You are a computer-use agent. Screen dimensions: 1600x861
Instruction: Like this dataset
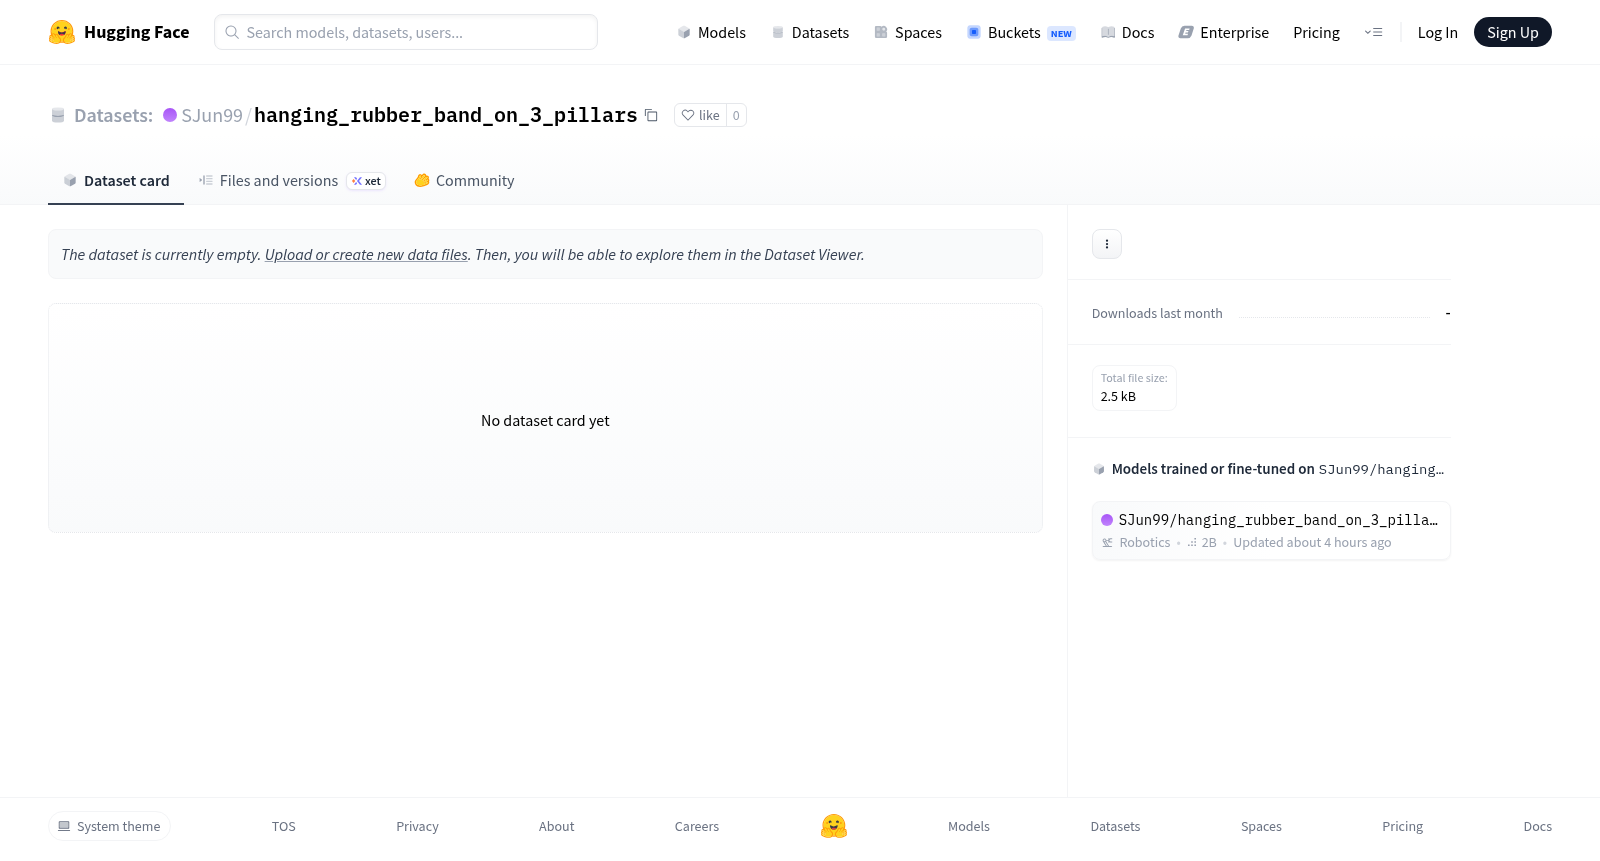700,115
